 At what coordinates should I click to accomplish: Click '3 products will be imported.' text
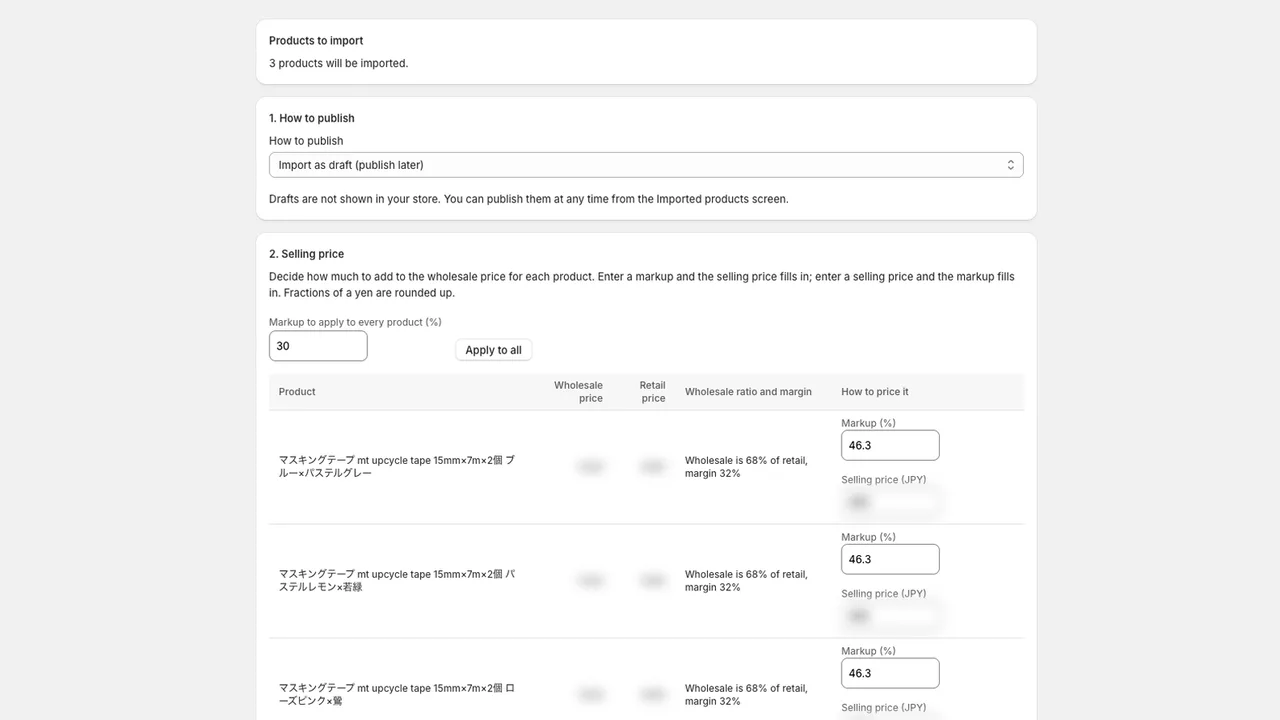tap(338, 63)
